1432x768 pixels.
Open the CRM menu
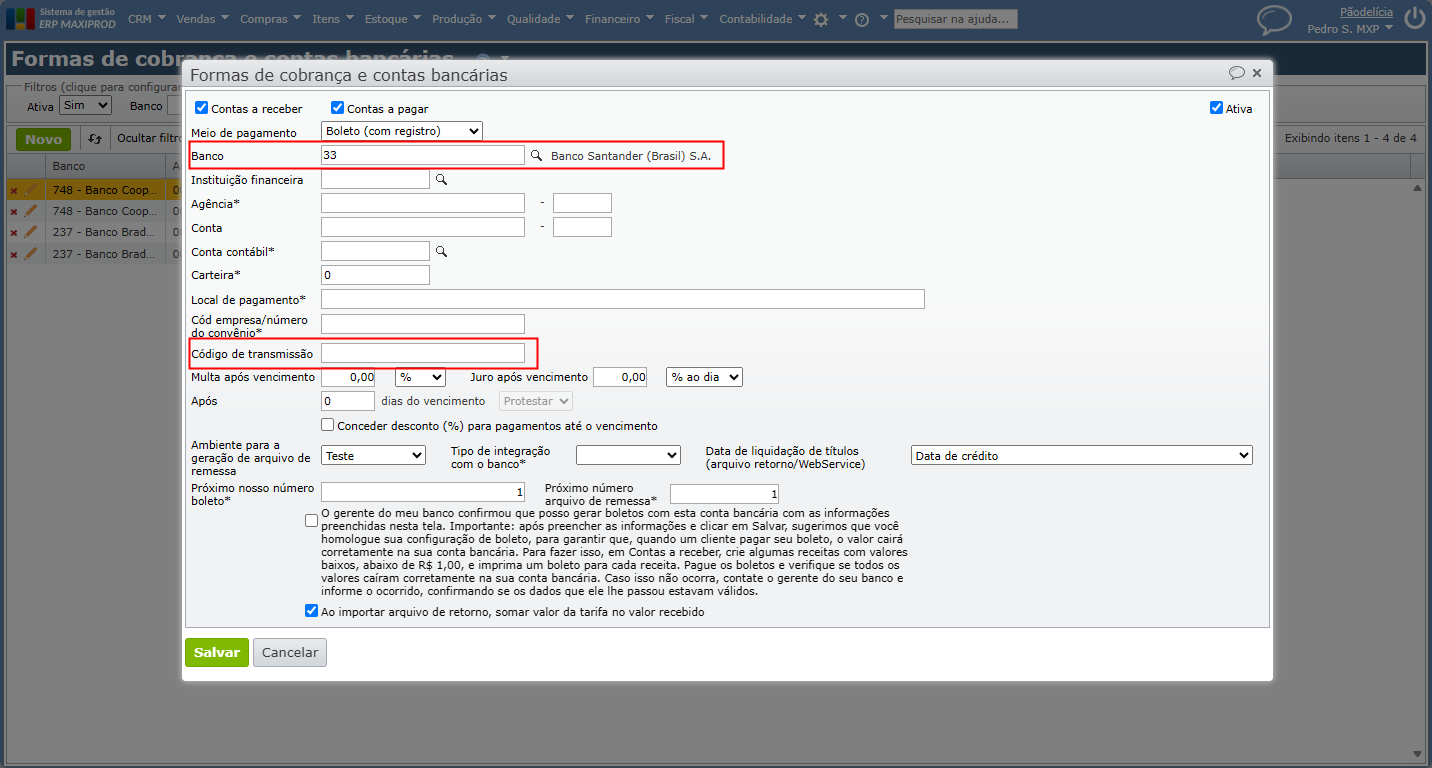tap(147, 19)
